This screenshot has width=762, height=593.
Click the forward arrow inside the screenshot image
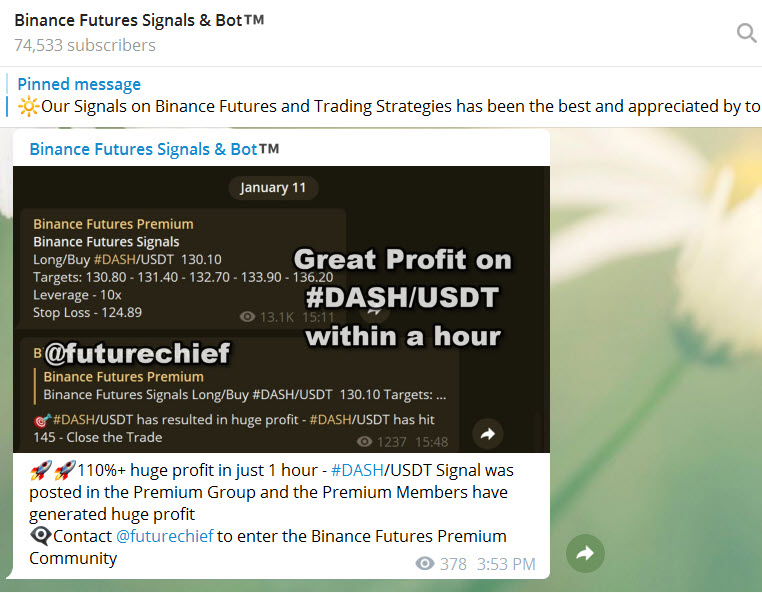click(488, 434)
